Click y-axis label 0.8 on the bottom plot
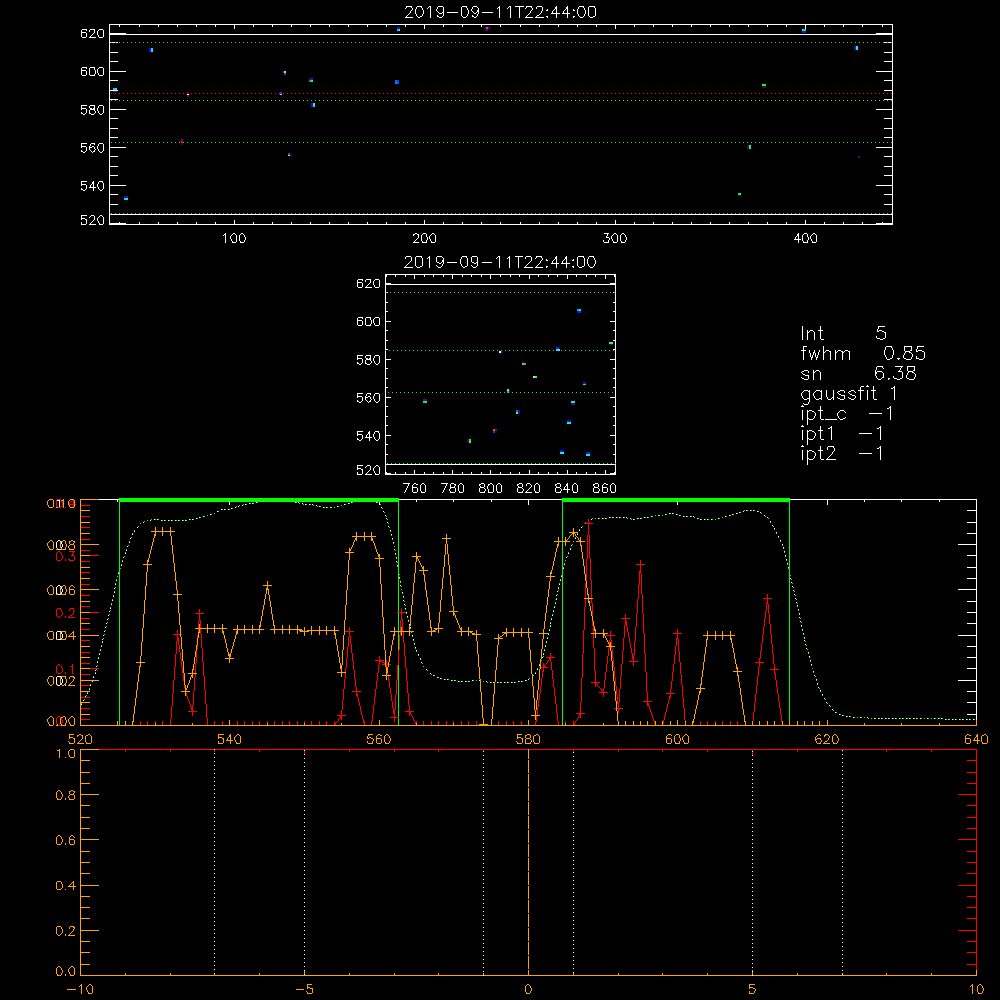Screen dimensions: 1000x1000 click(66, 796)
